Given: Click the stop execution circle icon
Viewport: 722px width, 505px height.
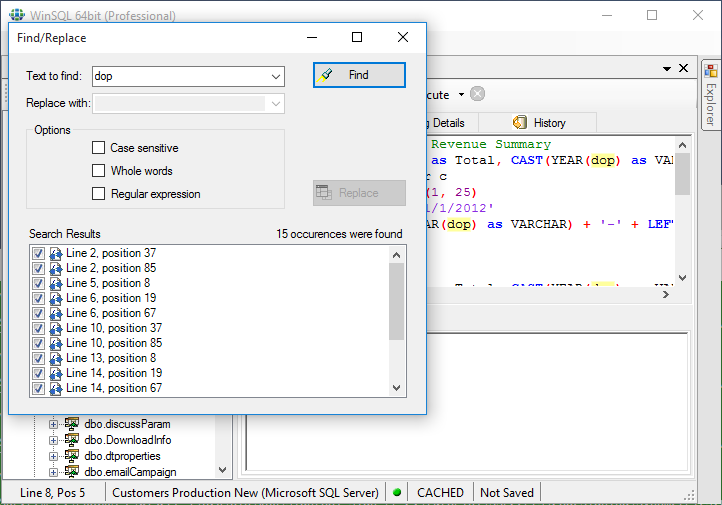Looking at the screenshot, I should [x=477, y=94].
